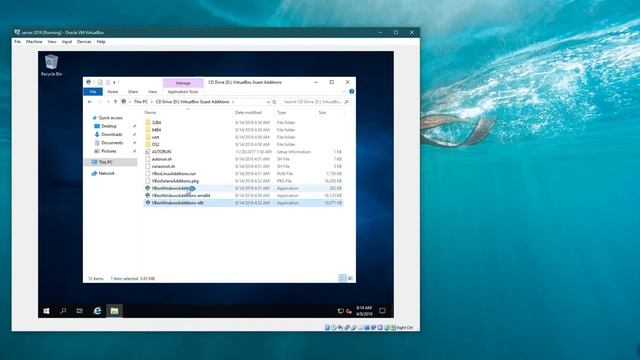Click This PC in the address breadcrumb

pos(141,102)
